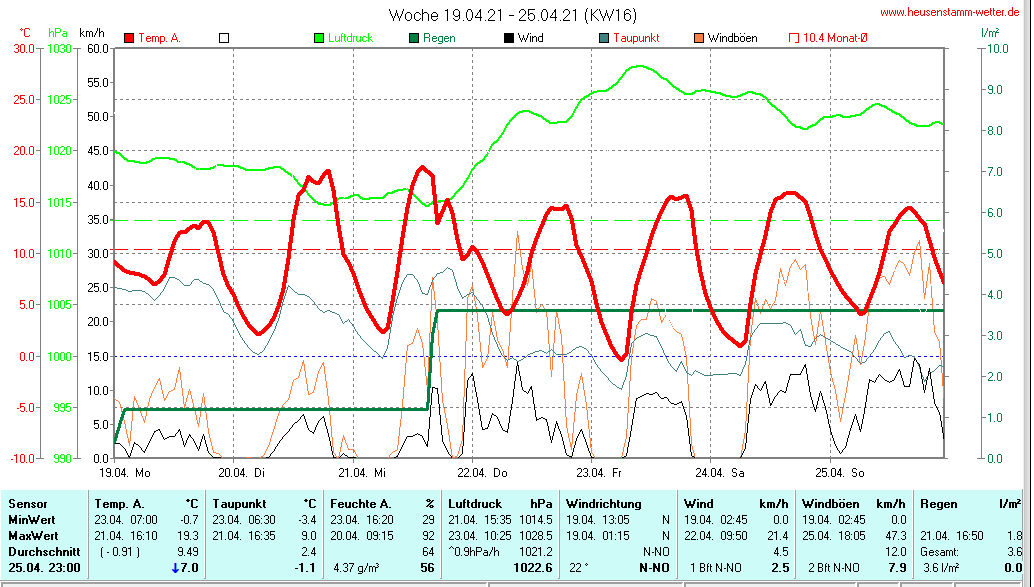The height and width of the screenshot is (587, 1034).
Task: Click the Feuchte A. column header
Action: (x=361, y=504)
